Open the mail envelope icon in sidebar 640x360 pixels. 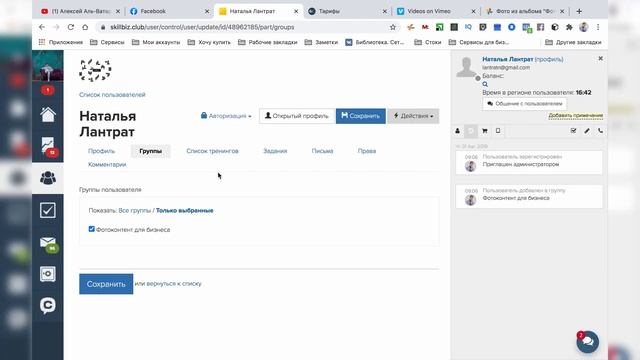coord(48,242)
